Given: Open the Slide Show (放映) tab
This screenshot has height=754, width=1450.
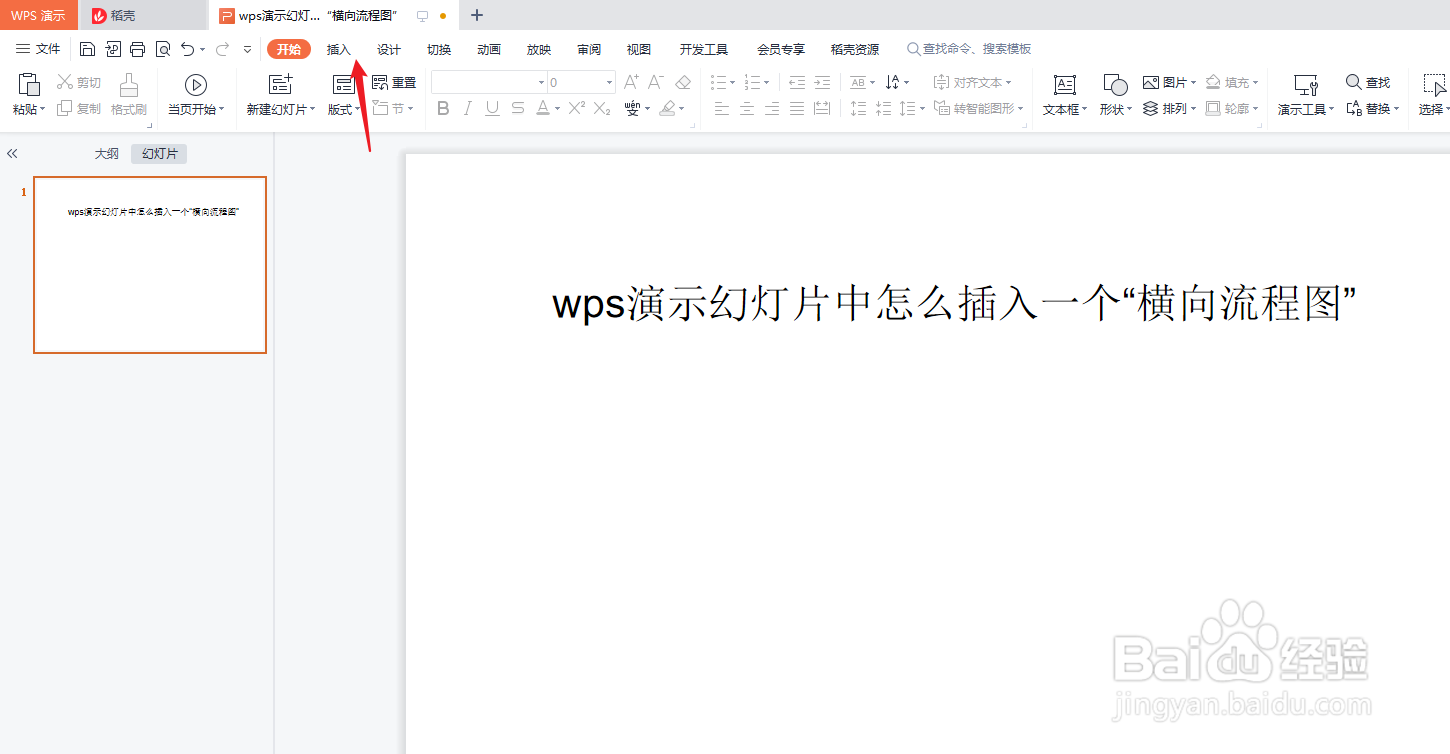Looking at the screenshot, I should click(539, 49).
